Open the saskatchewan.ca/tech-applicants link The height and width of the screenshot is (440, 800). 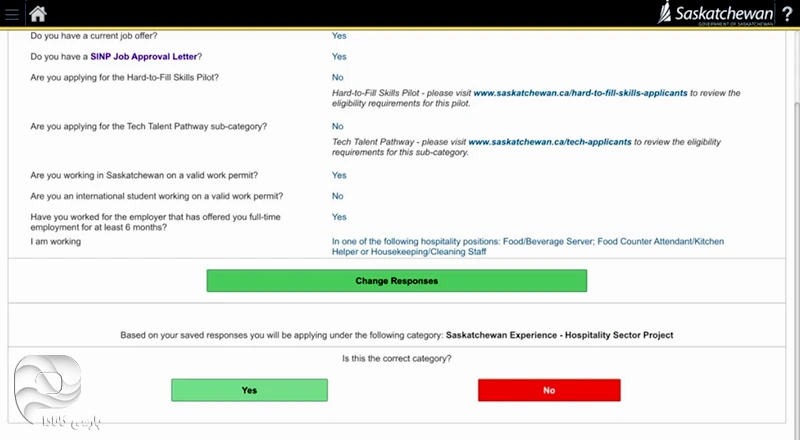point(549,143)
